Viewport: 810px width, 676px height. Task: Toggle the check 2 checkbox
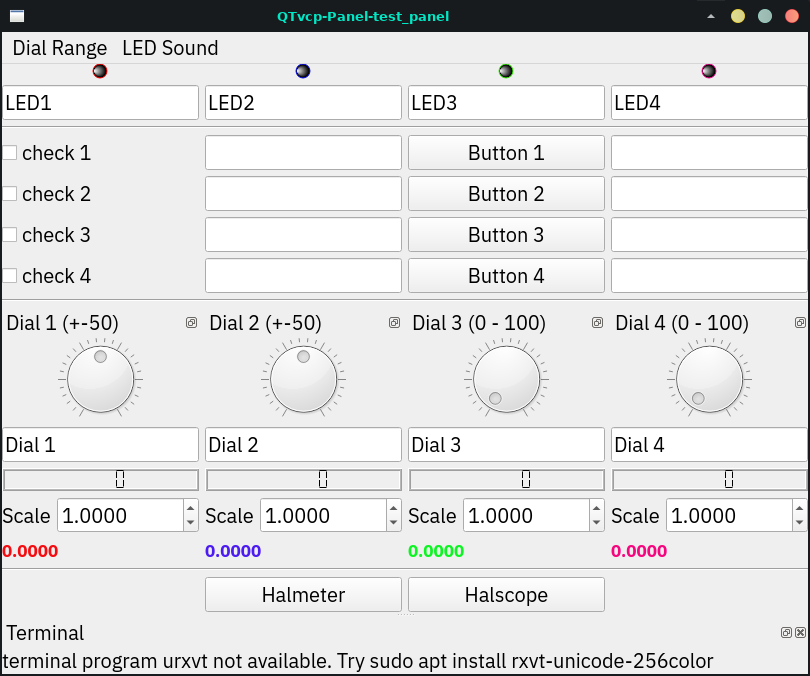10,194
